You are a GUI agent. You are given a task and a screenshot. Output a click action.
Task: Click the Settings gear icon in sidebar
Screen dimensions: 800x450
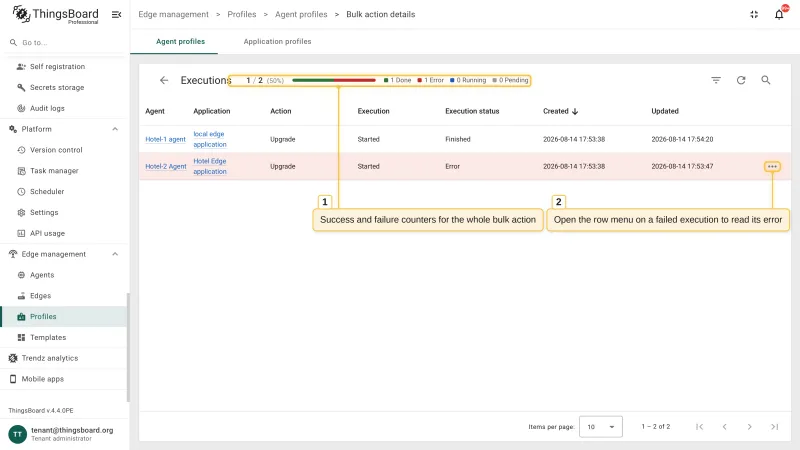point(21,213)
